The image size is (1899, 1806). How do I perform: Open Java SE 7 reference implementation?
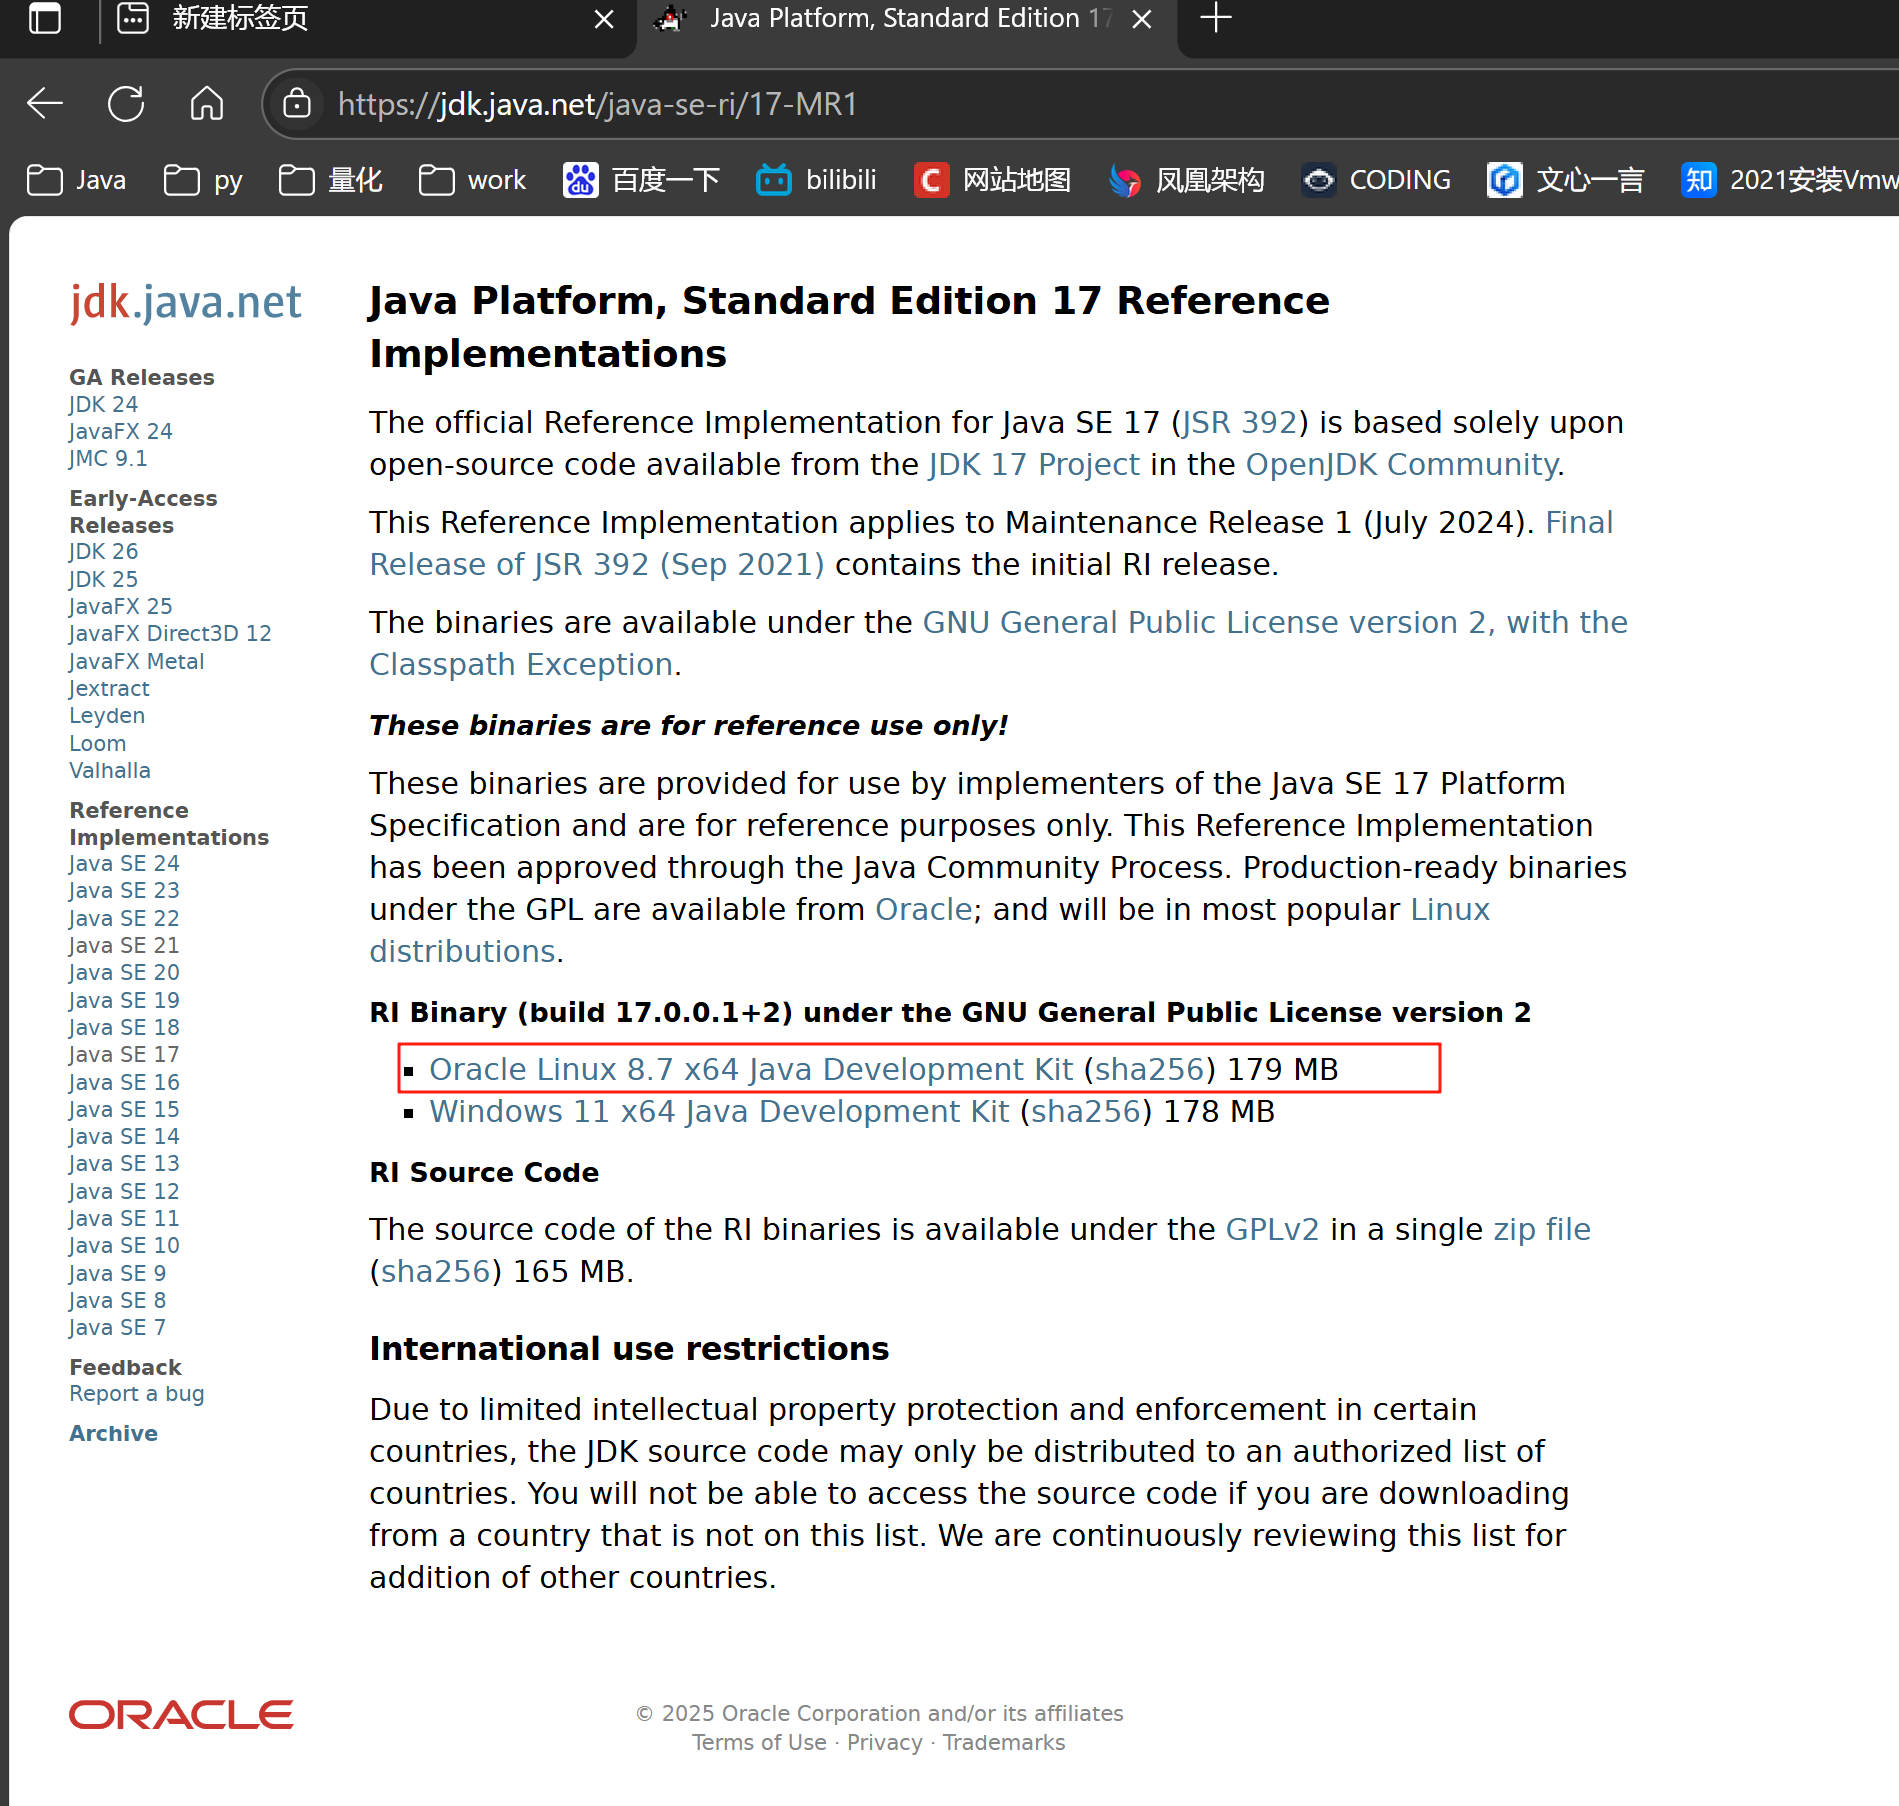coord(117,1327)
